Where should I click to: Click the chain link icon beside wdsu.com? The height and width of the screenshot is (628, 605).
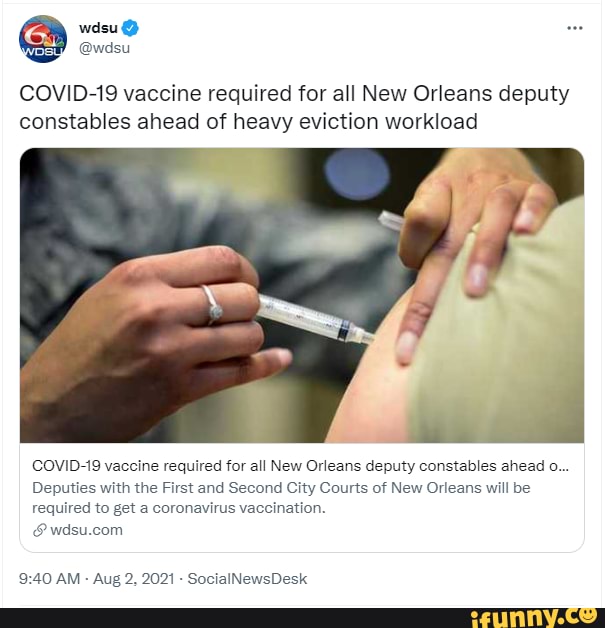pos(40,530)
